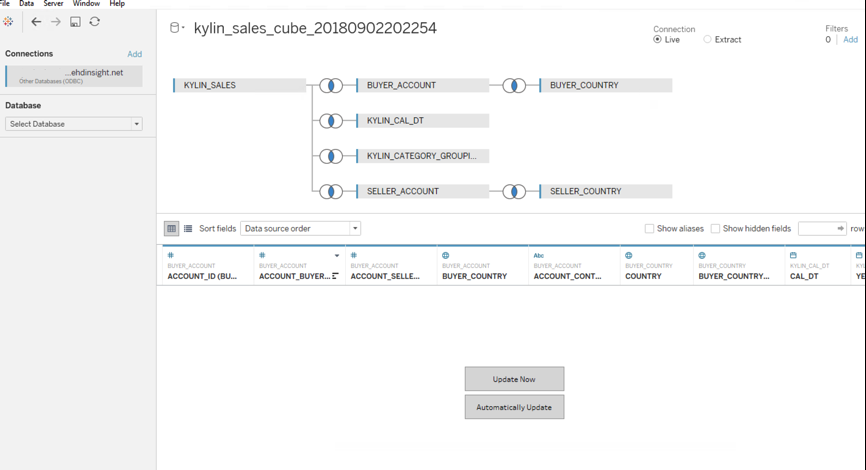
Task: Click the Update Now button
Action: point(514,379)
